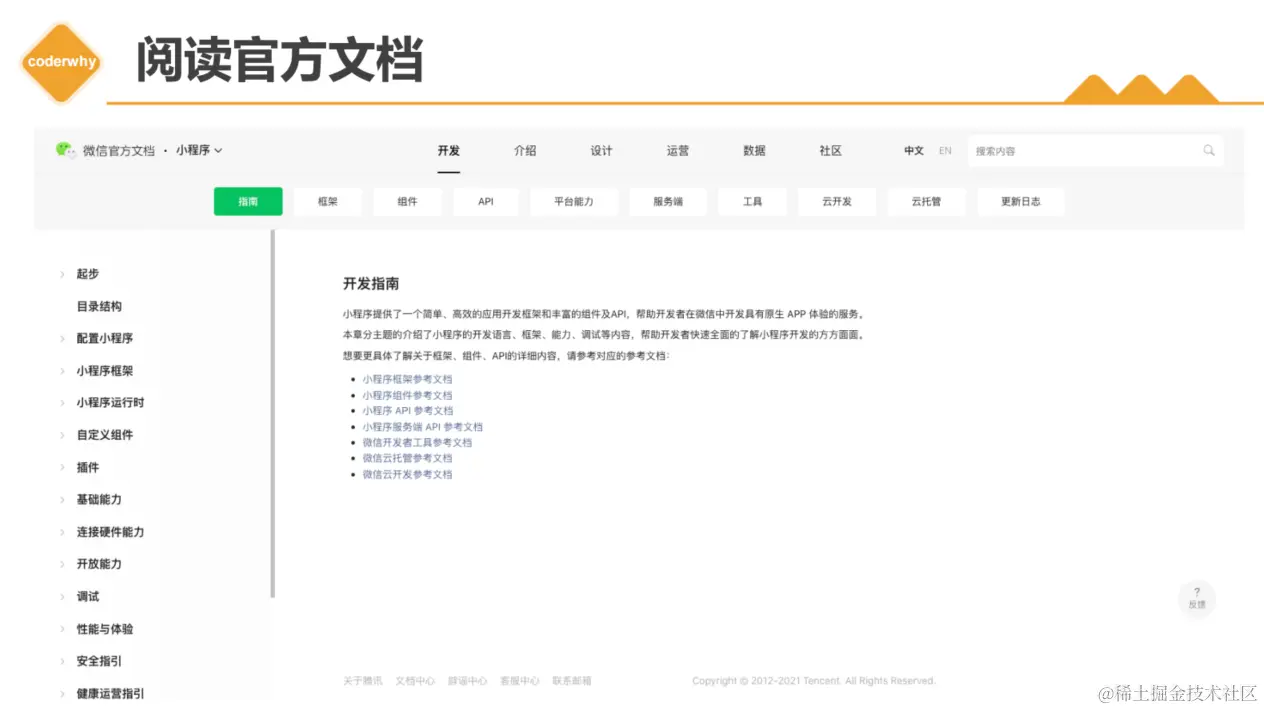Screen dimensions: 1264x710
Task: Switch to the 框架 tab
Action: (327, 201)
